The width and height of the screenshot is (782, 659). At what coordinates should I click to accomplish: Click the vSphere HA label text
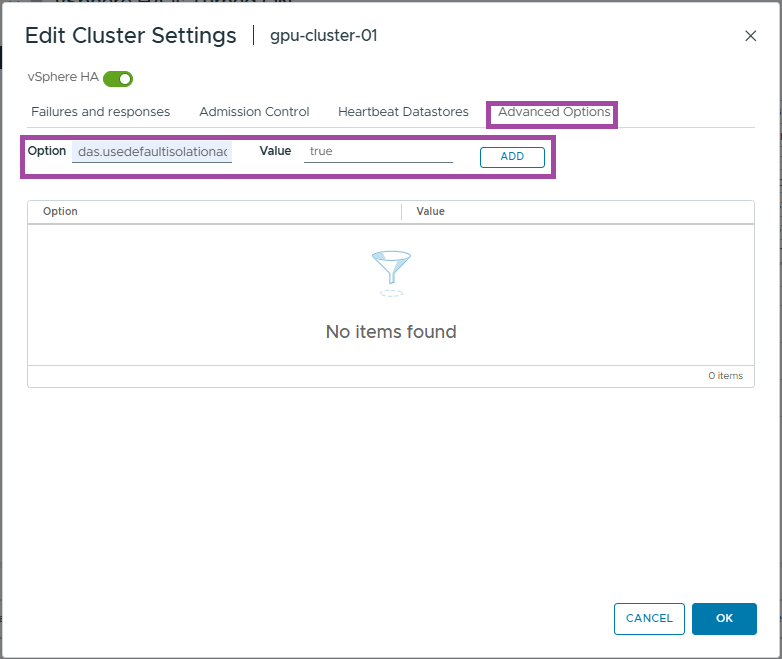pyautogui.click(x=63, y=78)
